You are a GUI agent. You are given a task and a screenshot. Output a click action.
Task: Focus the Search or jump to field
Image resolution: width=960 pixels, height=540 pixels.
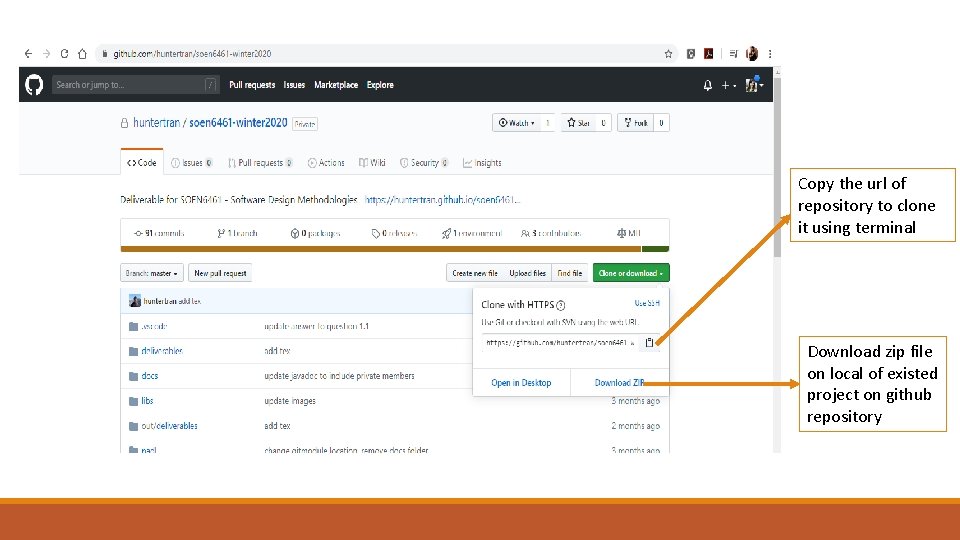[135, 84]
